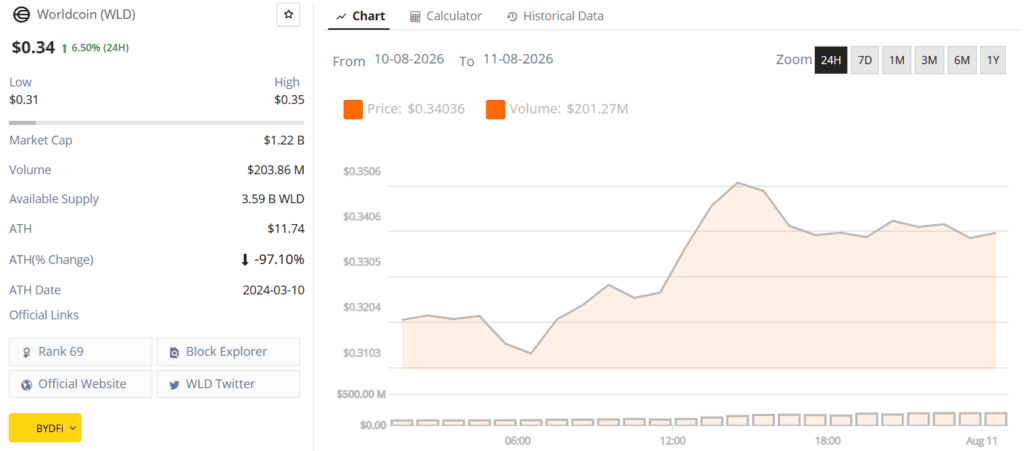
Task: Click the Calculator tab icon
Action: [x=415, y=16]
